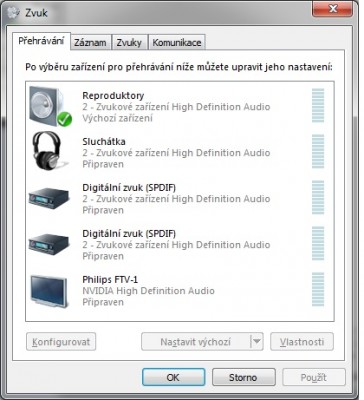Click the Nastavit výchozí button

pos(196,342)
